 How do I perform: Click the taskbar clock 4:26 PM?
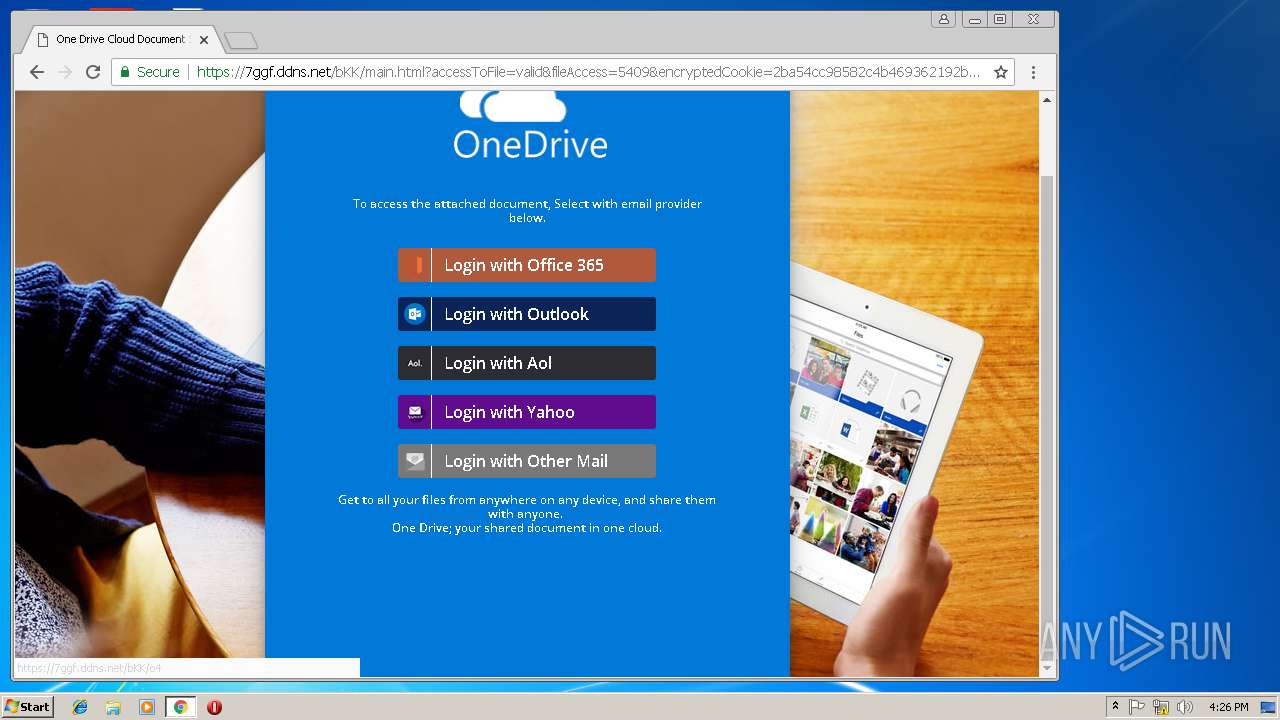(x=1229, y=707)
